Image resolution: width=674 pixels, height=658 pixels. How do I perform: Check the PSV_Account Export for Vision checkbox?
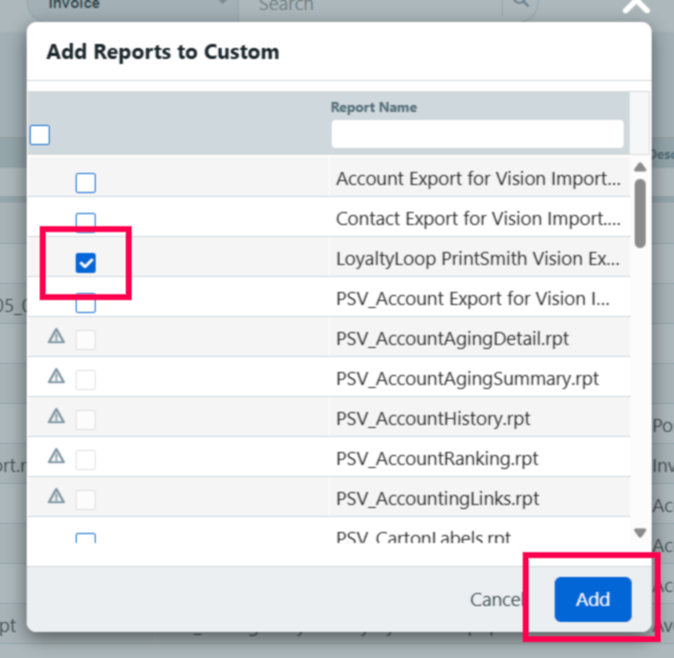click(86, 303)
